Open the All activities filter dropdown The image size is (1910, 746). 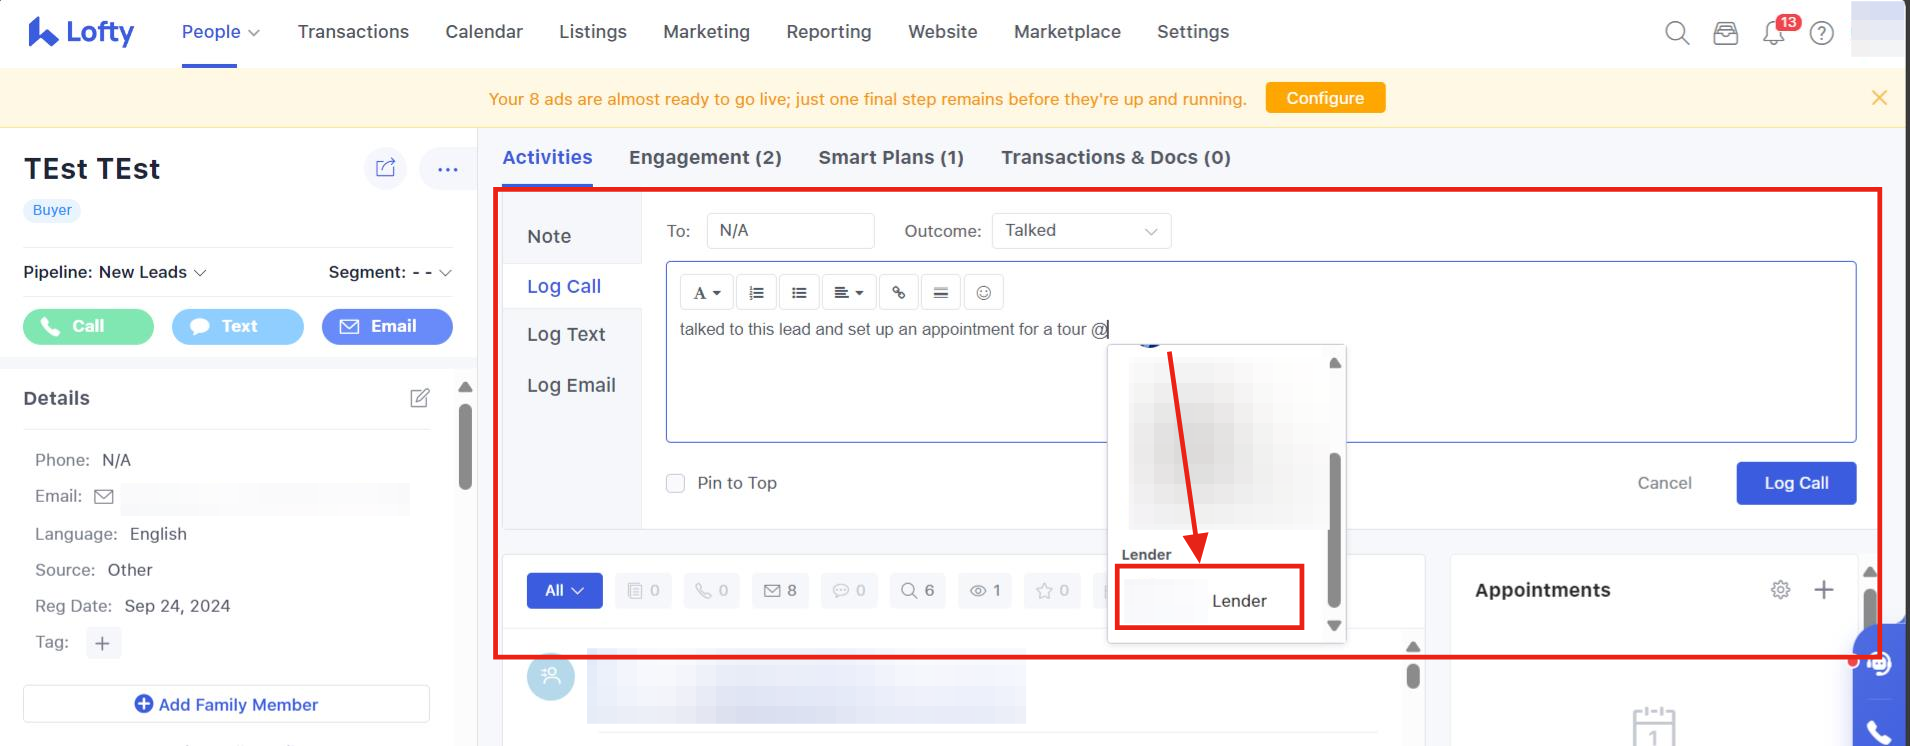point(564,591)
